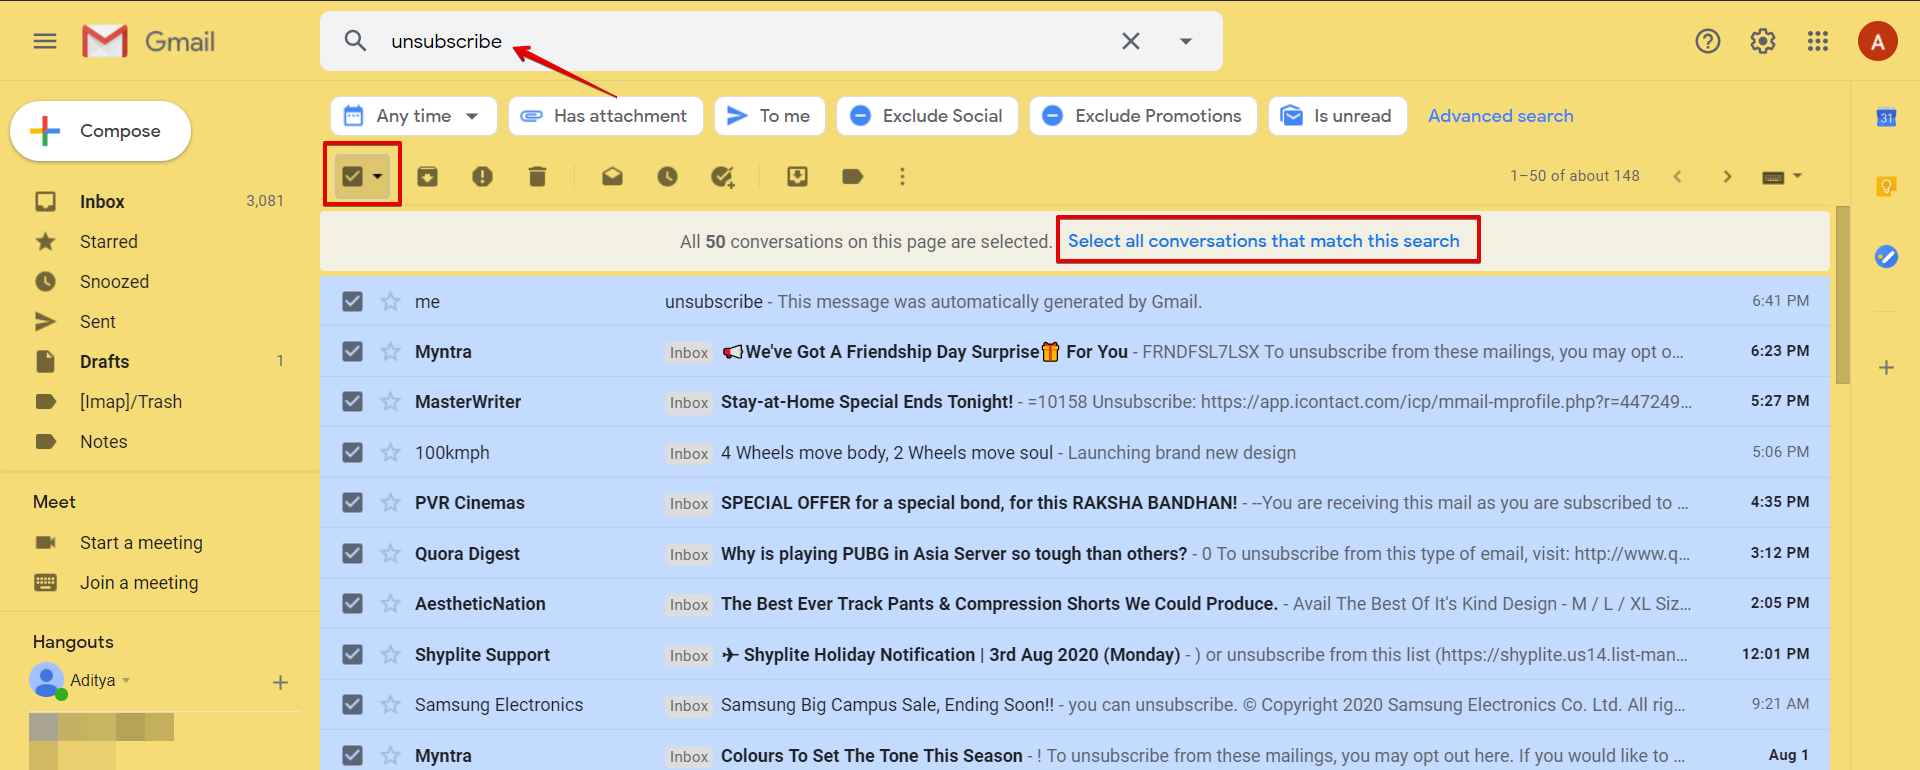Screen dimensions: 1920x770
Task: Select all conversations that match this search
Action: point(1263,241)
